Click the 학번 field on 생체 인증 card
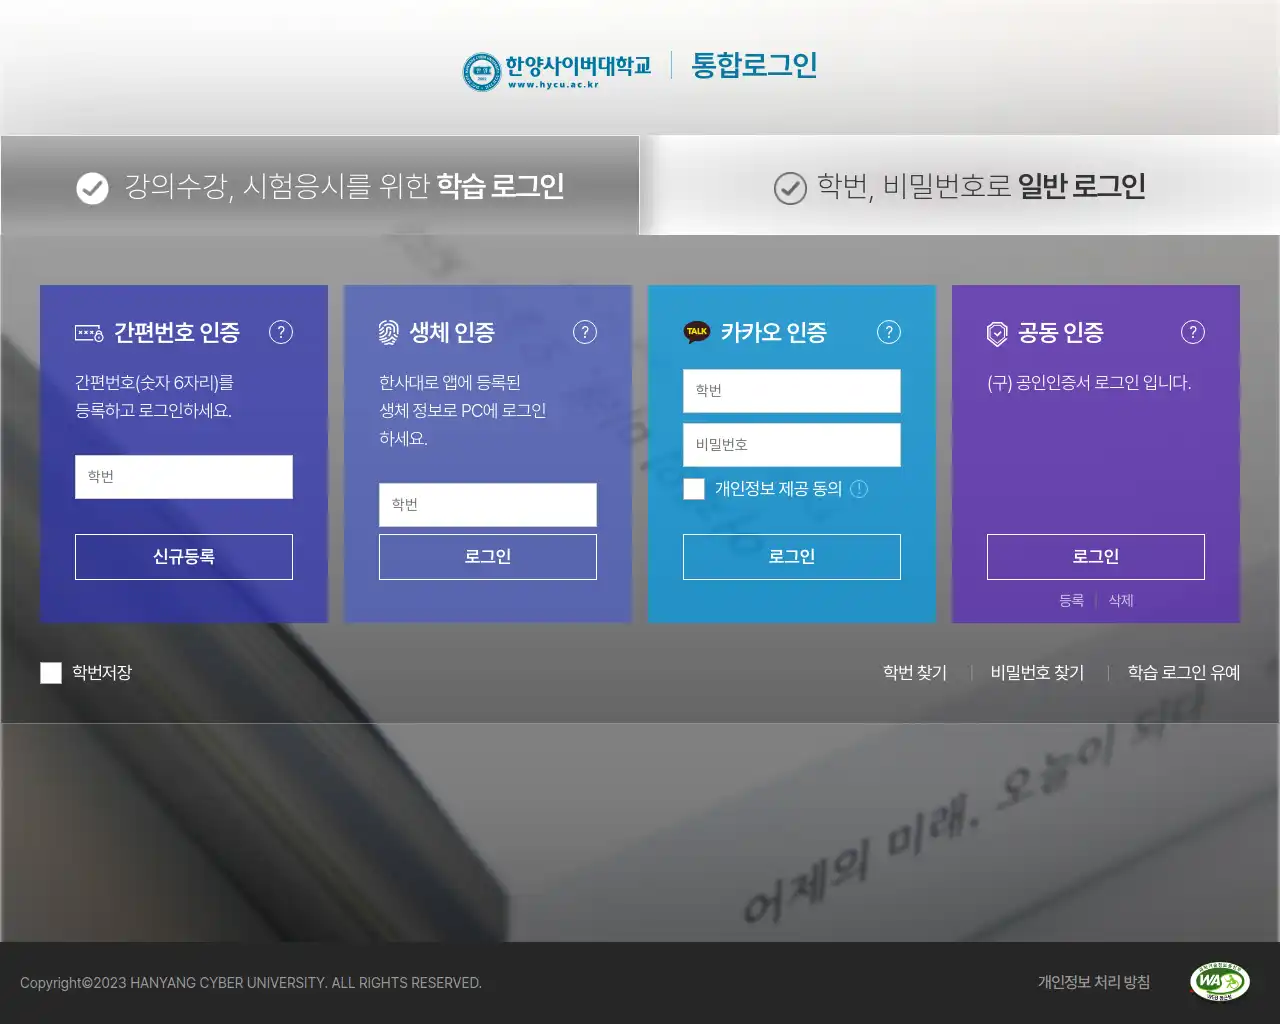Image resolution: width=1280 pixels, height=1024 pixels. [487, 504]
